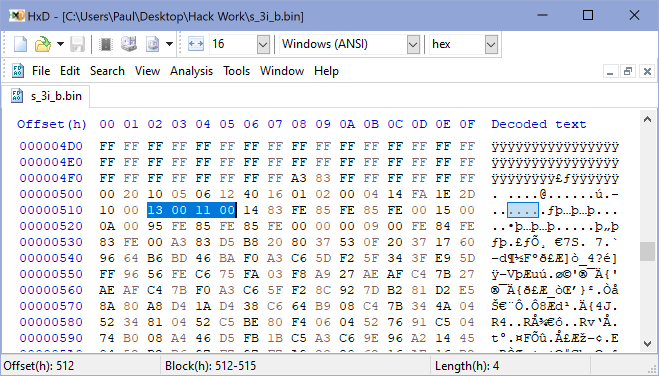Screen dimensions: 659x376
Task: Click offset label 000004D0
Action: click(x=51, y=146)
